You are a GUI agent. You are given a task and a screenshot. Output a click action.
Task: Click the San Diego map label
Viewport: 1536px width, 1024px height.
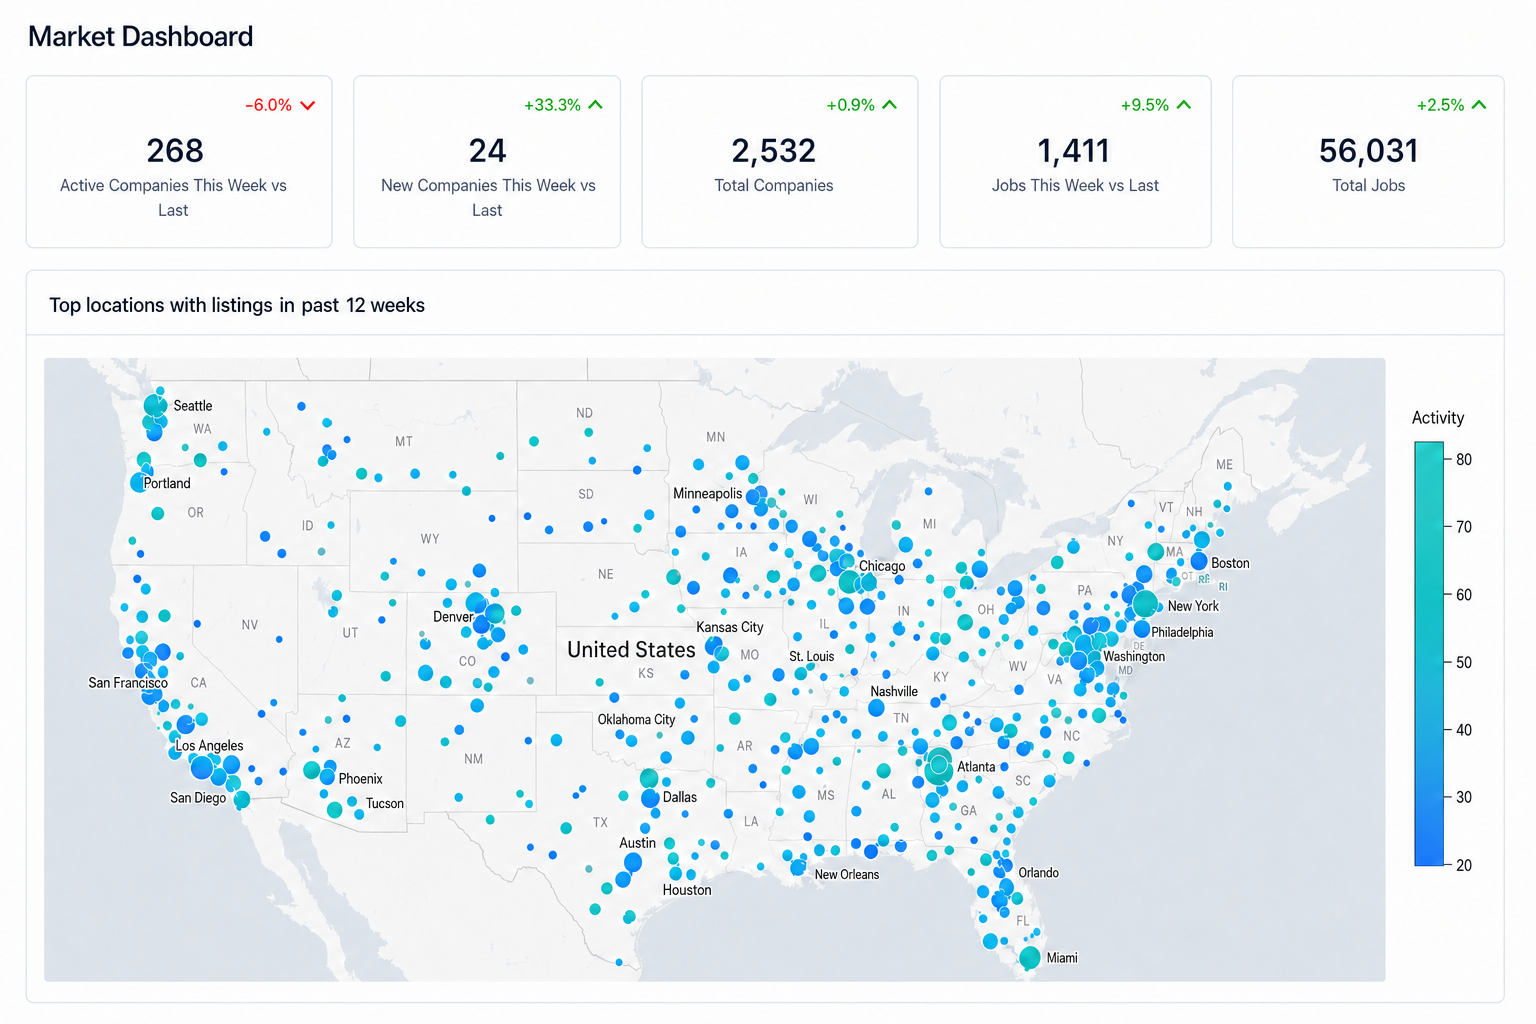tap(198, 798)
